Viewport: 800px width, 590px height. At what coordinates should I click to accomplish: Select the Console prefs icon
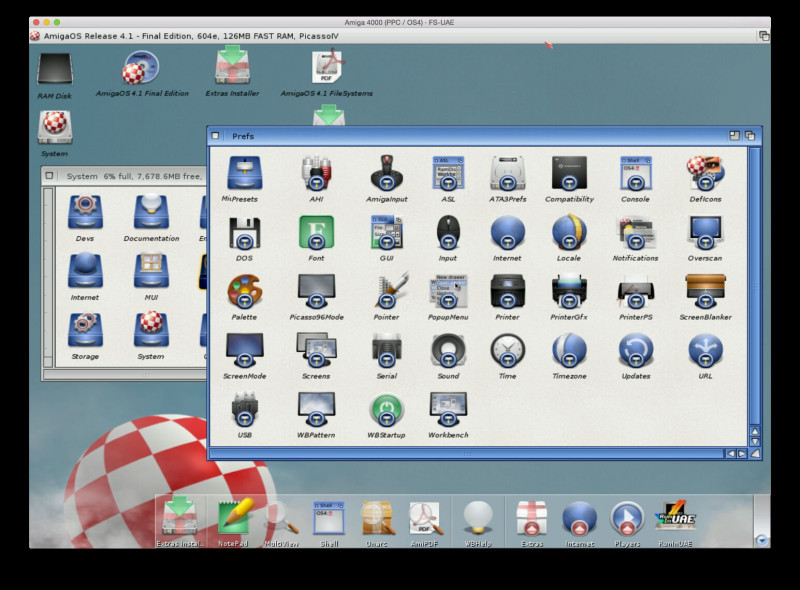(x=635, y=174)
